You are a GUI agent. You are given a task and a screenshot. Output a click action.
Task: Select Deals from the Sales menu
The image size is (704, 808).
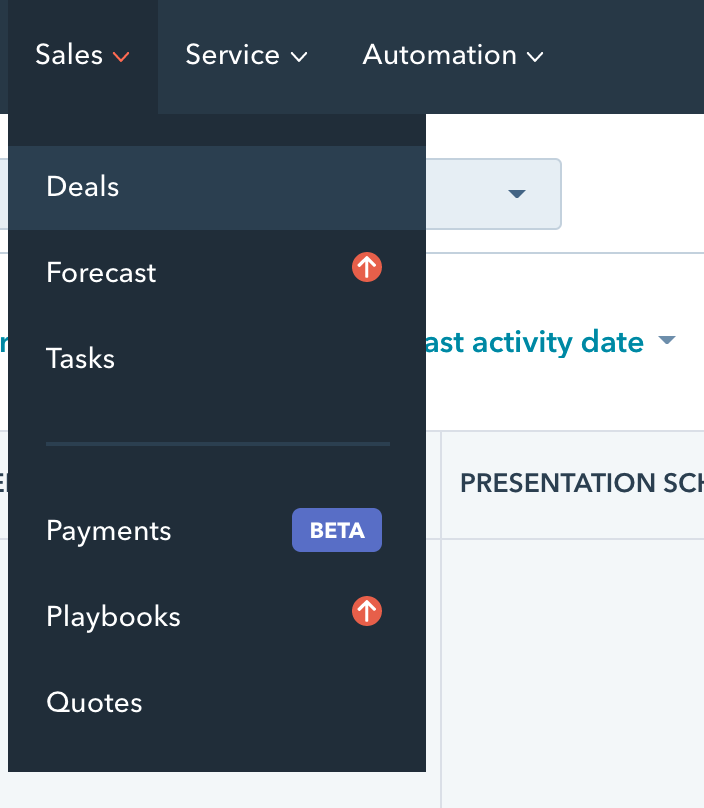tap(217, 188)
